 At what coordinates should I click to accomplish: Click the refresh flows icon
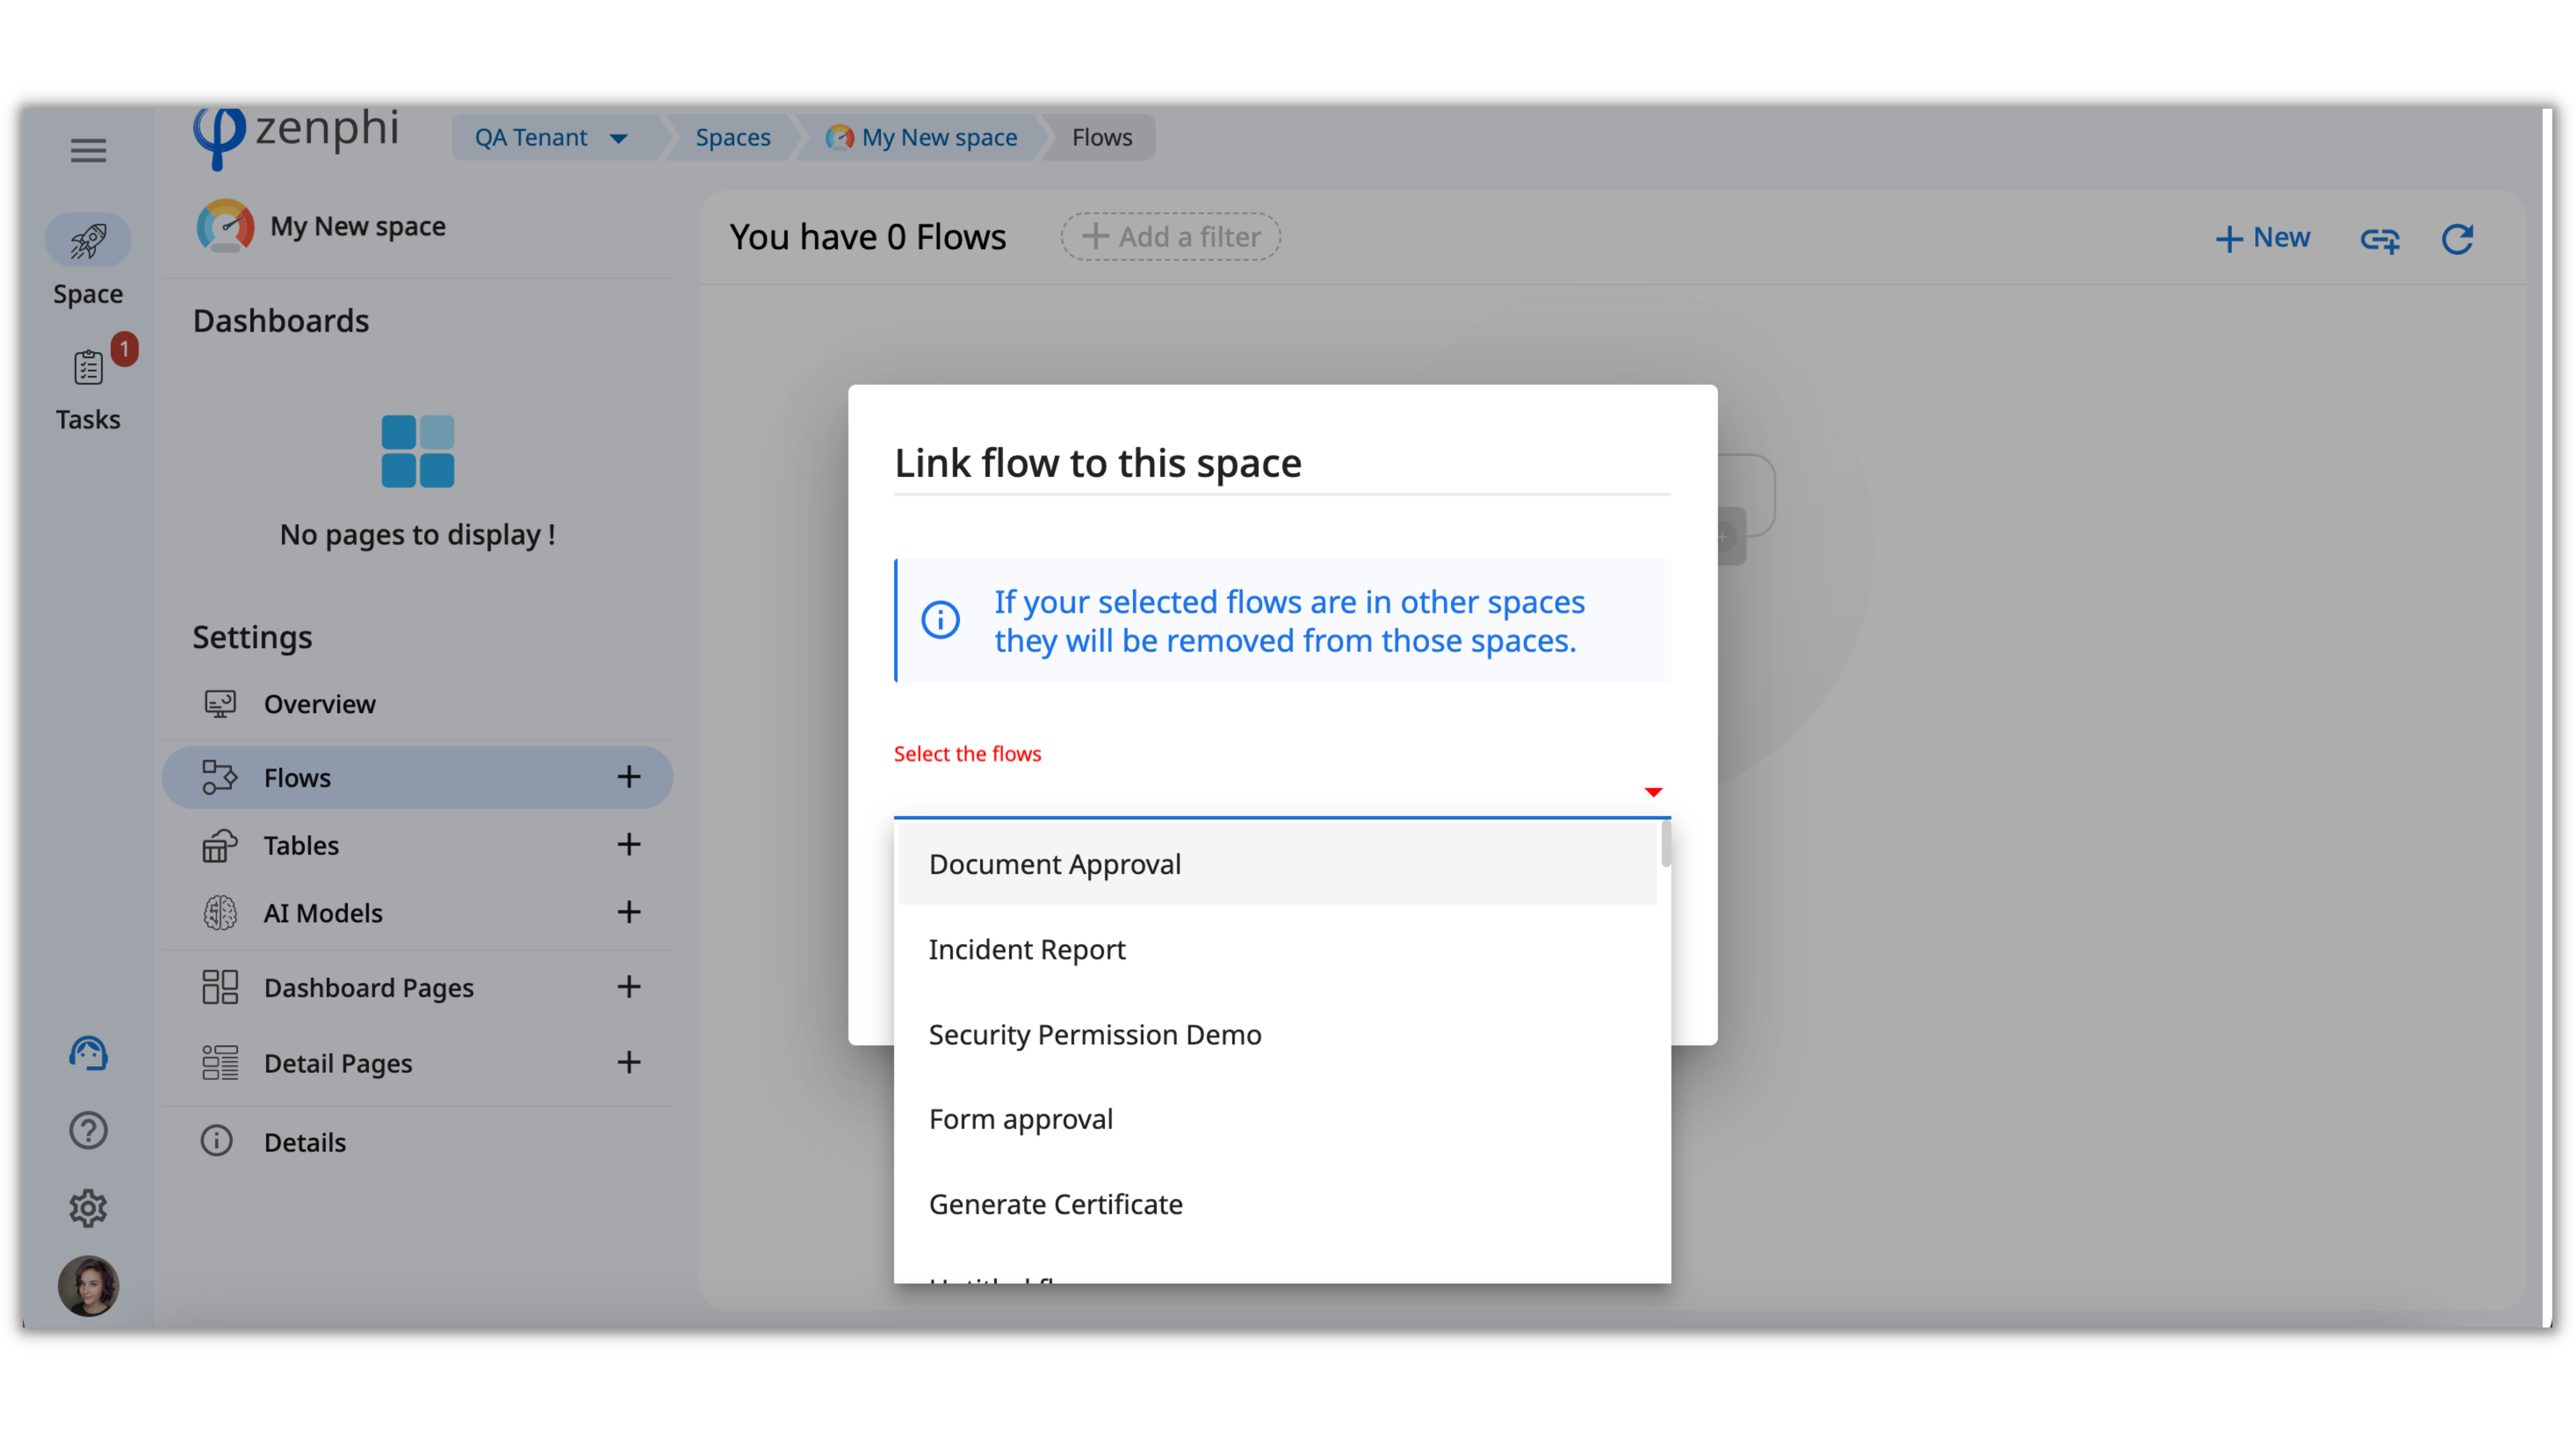click(2457, 238)
